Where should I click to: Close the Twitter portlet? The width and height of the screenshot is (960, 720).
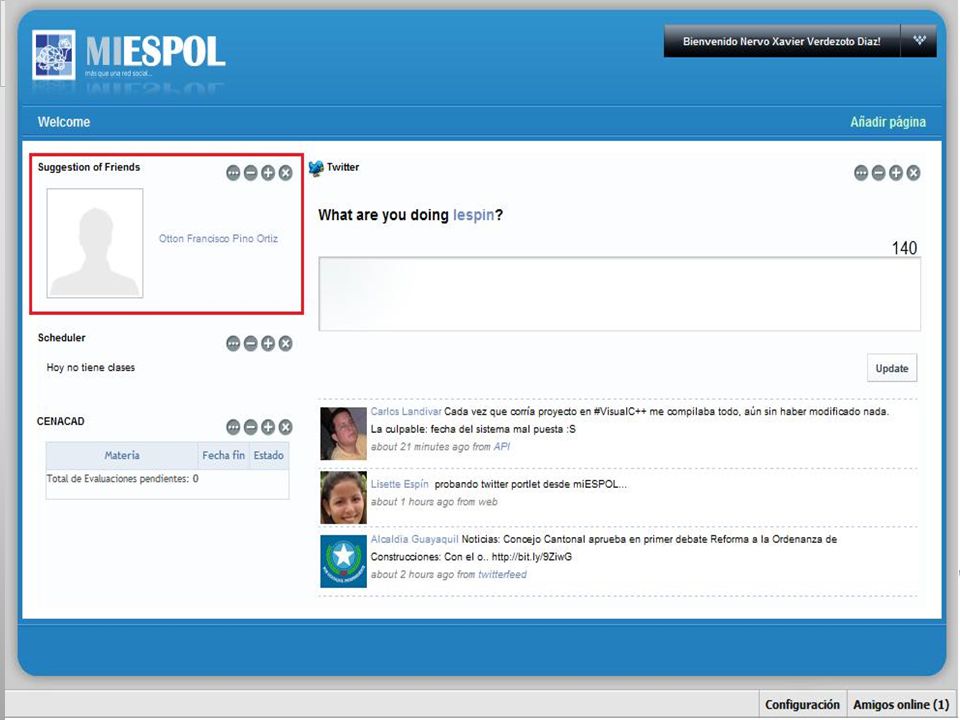913,173
